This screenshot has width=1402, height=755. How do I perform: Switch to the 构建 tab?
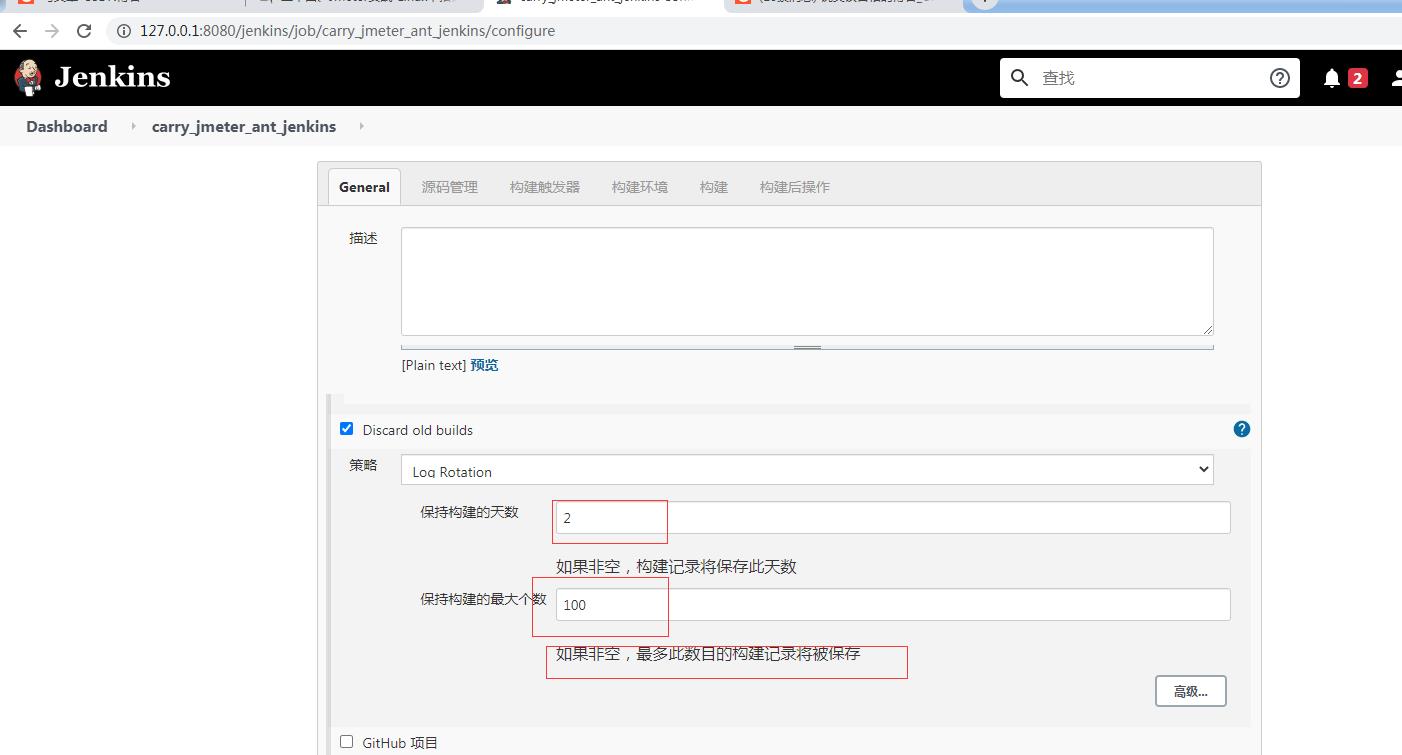714,187
